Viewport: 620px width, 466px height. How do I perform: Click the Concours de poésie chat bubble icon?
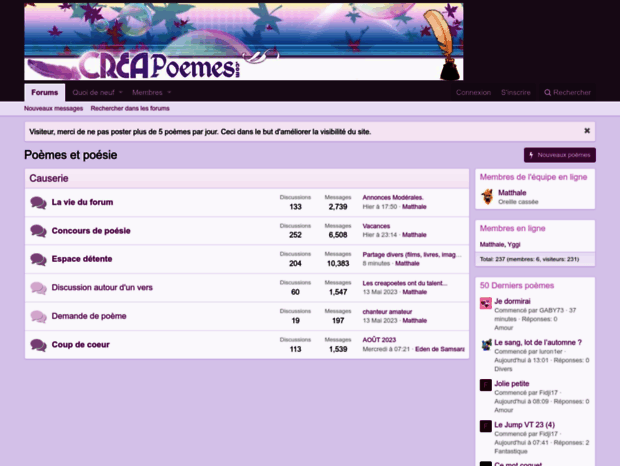pos(38,231)
